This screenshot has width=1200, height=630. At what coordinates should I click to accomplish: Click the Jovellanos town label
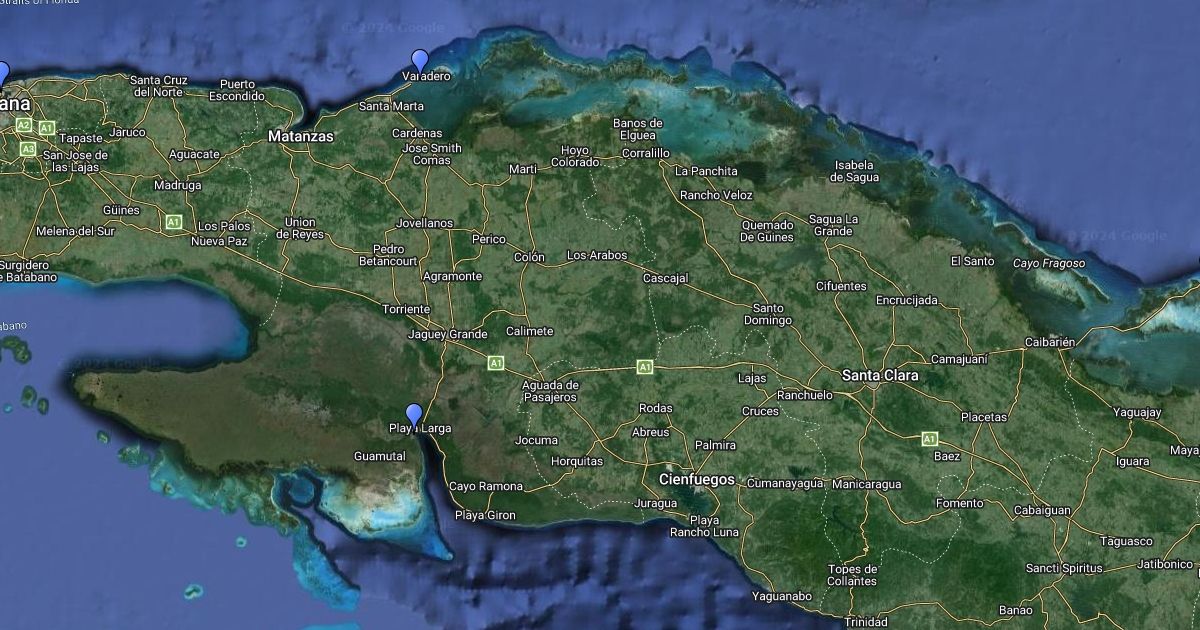[x=424, y=223]
